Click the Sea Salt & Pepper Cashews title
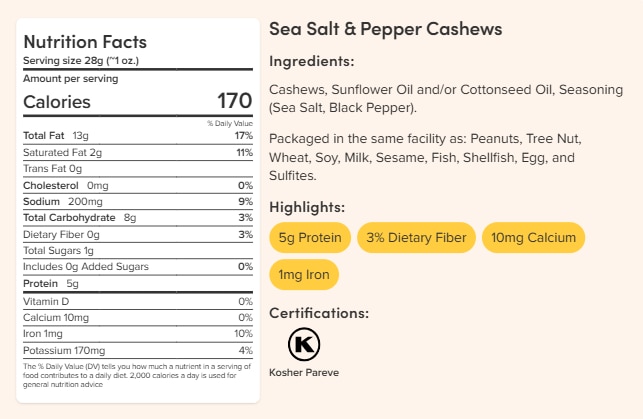643x419 pixels. pos(386,29)
